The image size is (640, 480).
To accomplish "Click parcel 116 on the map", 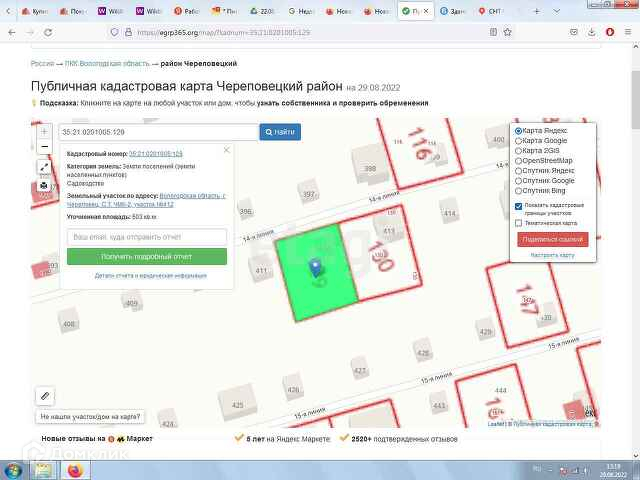I will tap(420, 153).
